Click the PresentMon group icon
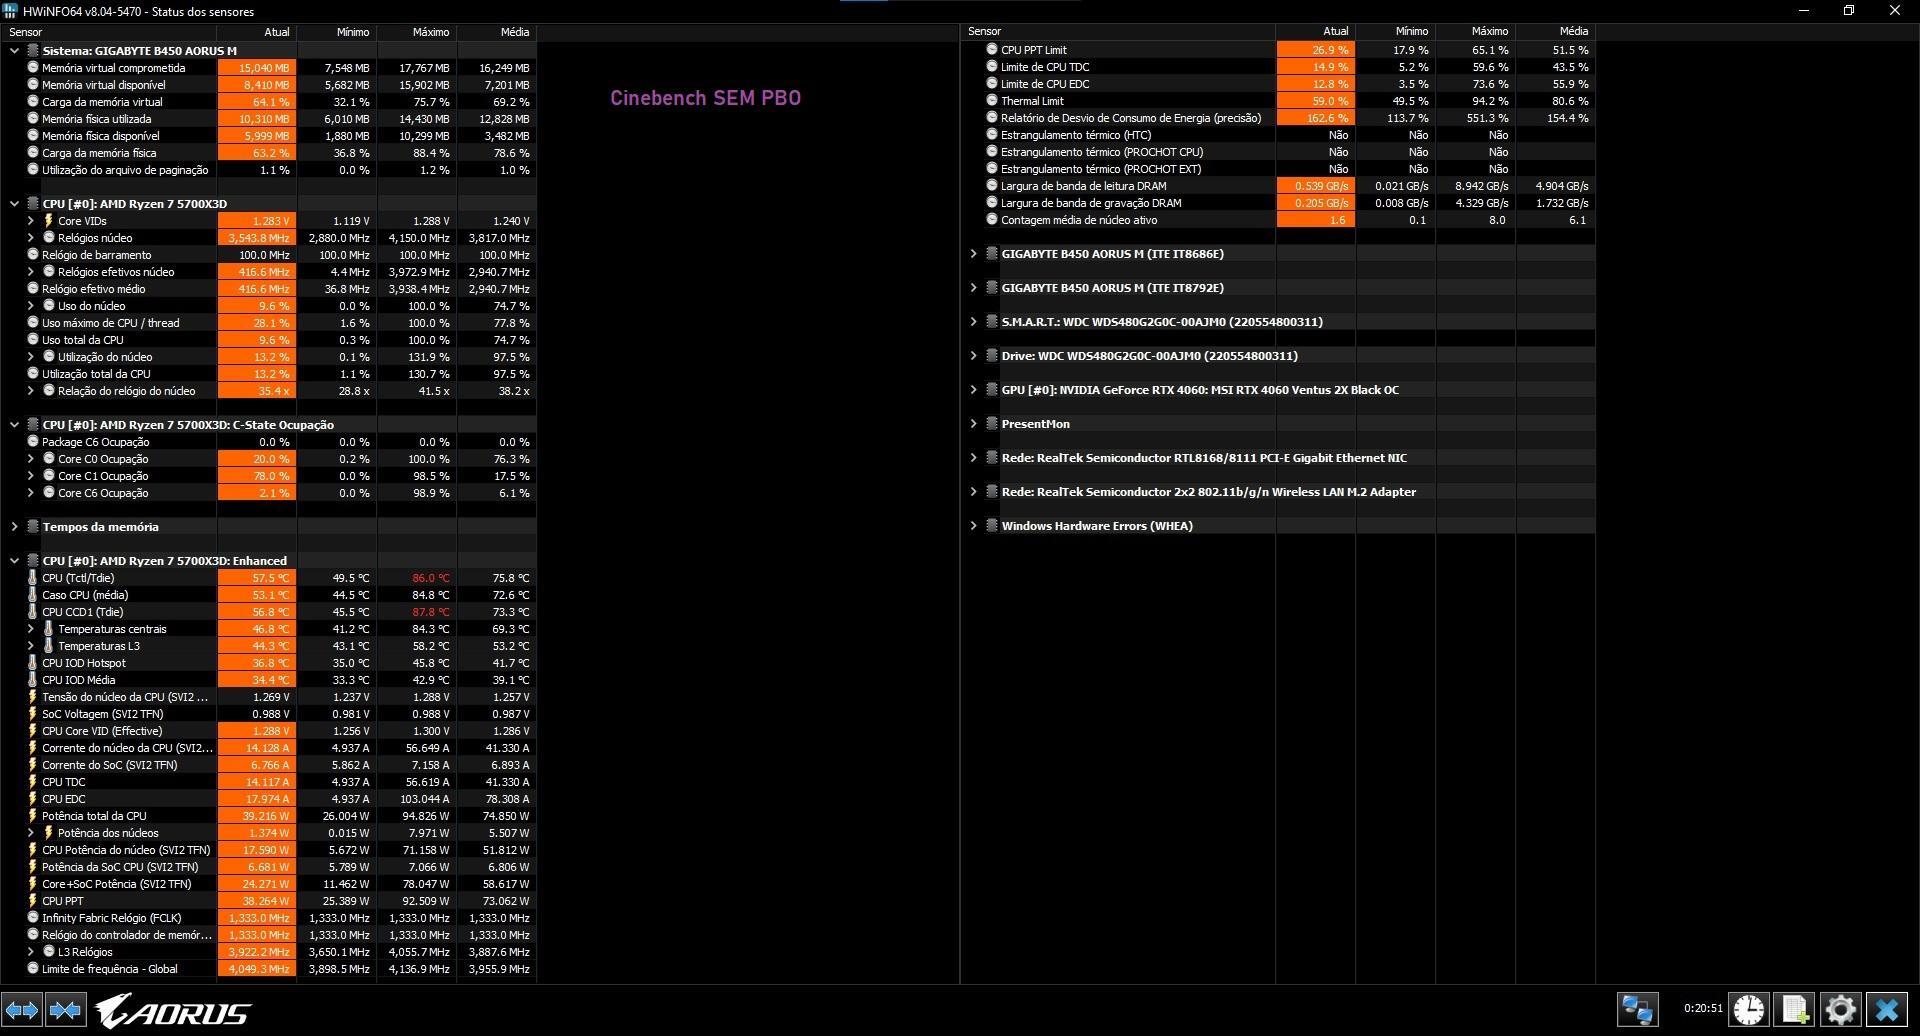The height and width of the screenshot is (1036, 1920). [992, 424]
